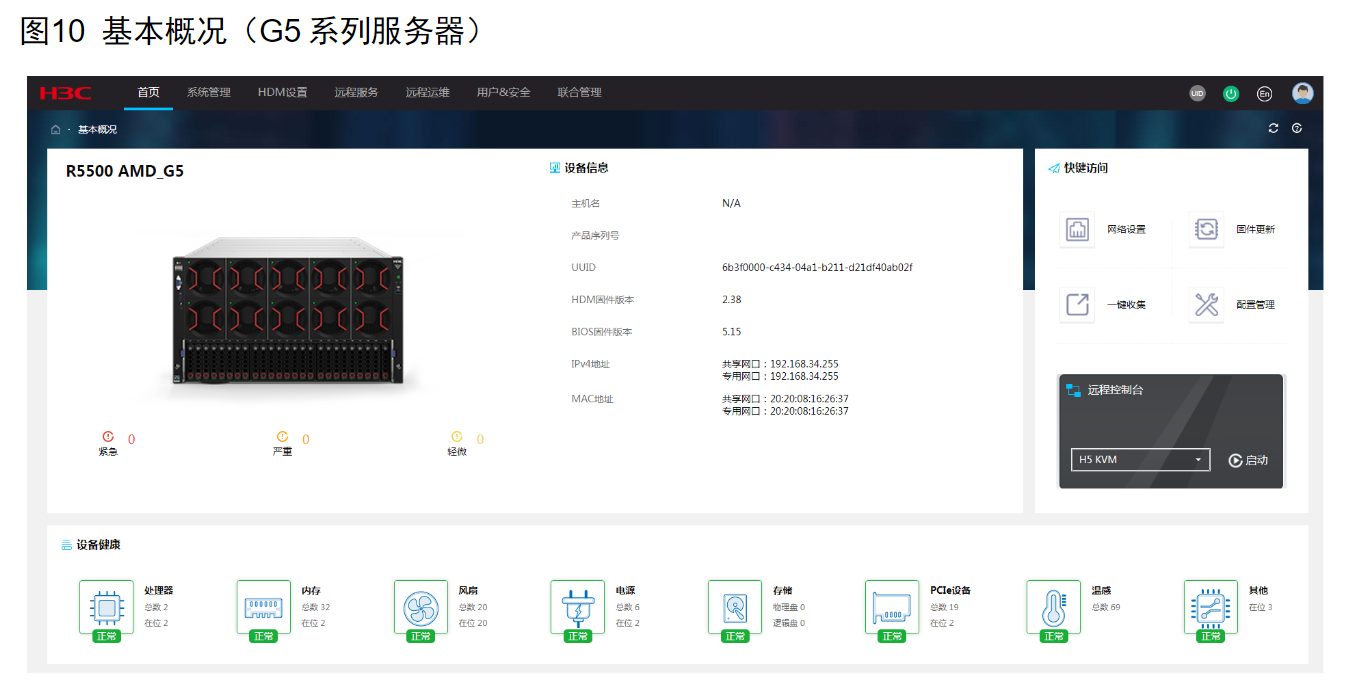This screenshot has width=1350, height=690.
Task: Open the H5 KVM dropdown
Action: [x=1140, y=460]
